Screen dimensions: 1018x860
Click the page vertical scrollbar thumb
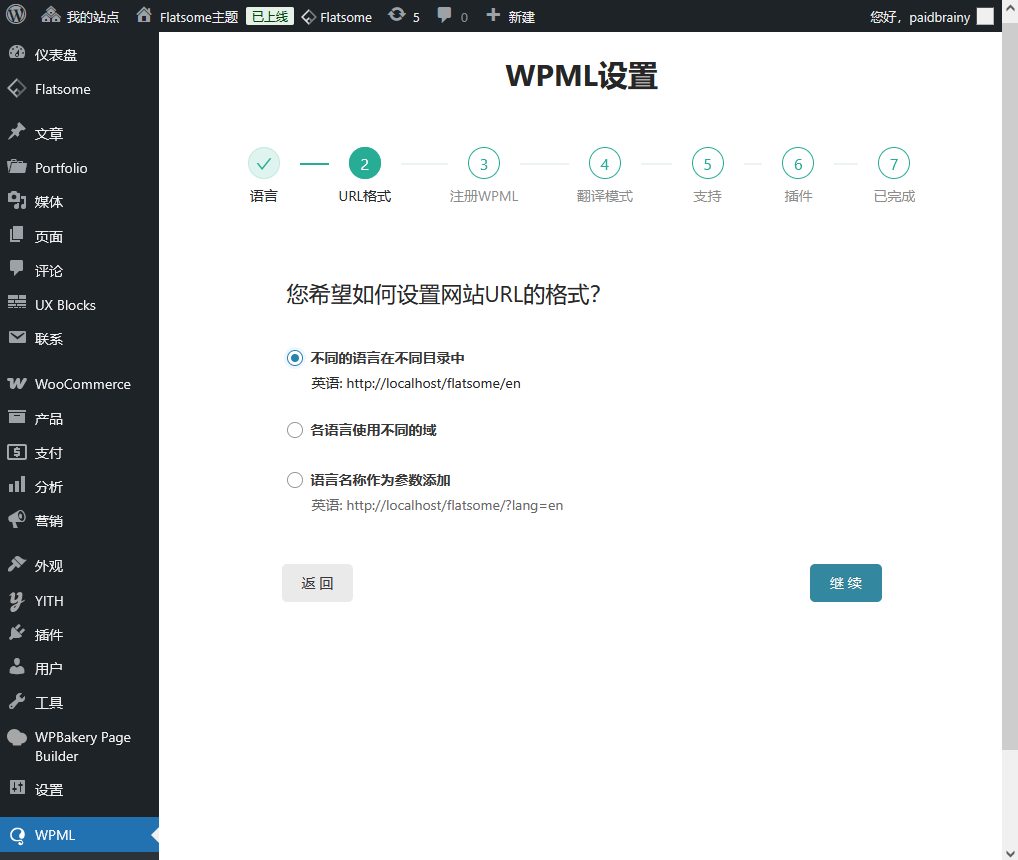coord(1010,386)
